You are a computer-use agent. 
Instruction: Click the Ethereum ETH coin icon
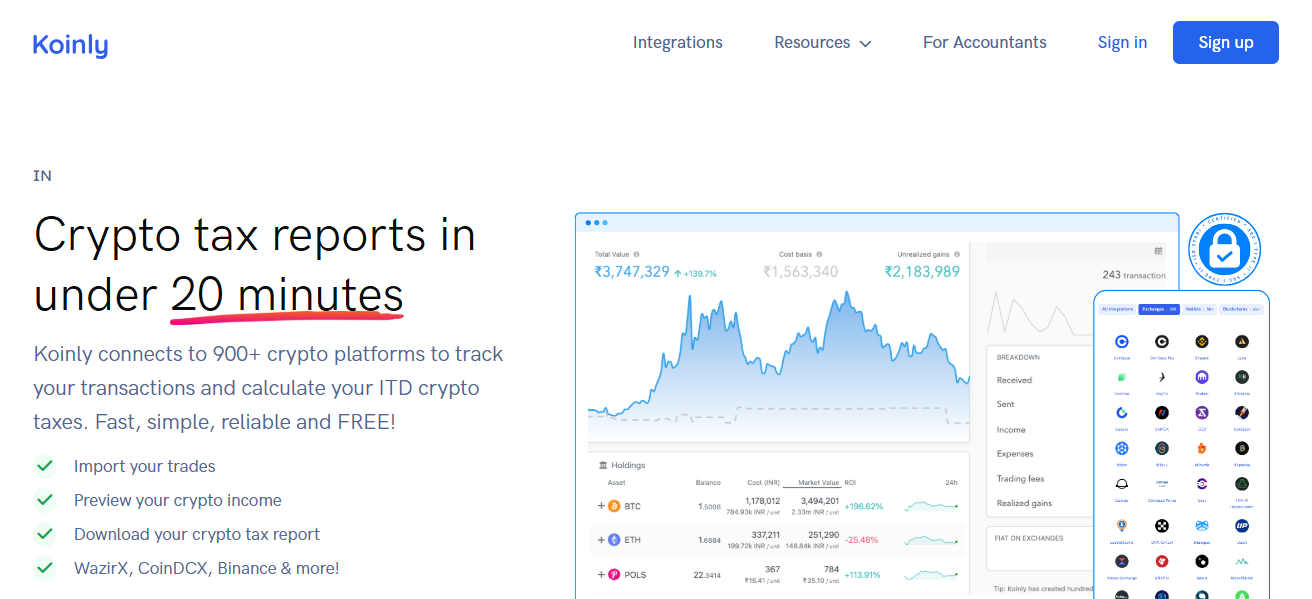click(614, 540)
